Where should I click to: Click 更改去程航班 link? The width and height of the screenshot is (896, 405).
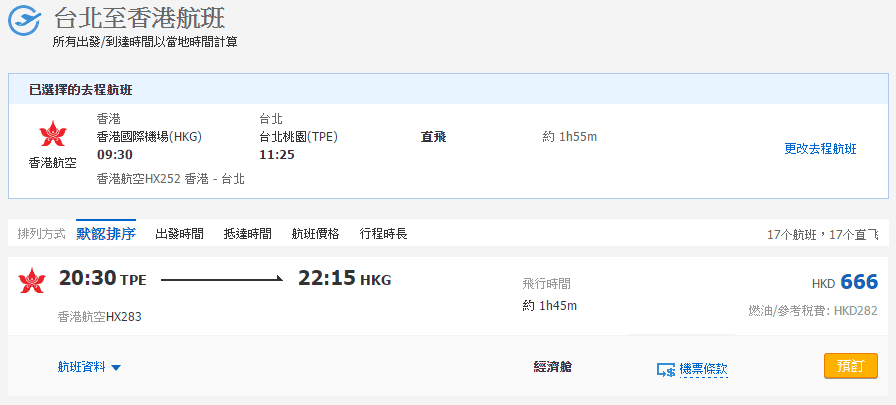pyautogui.click(x=820, y=149)
